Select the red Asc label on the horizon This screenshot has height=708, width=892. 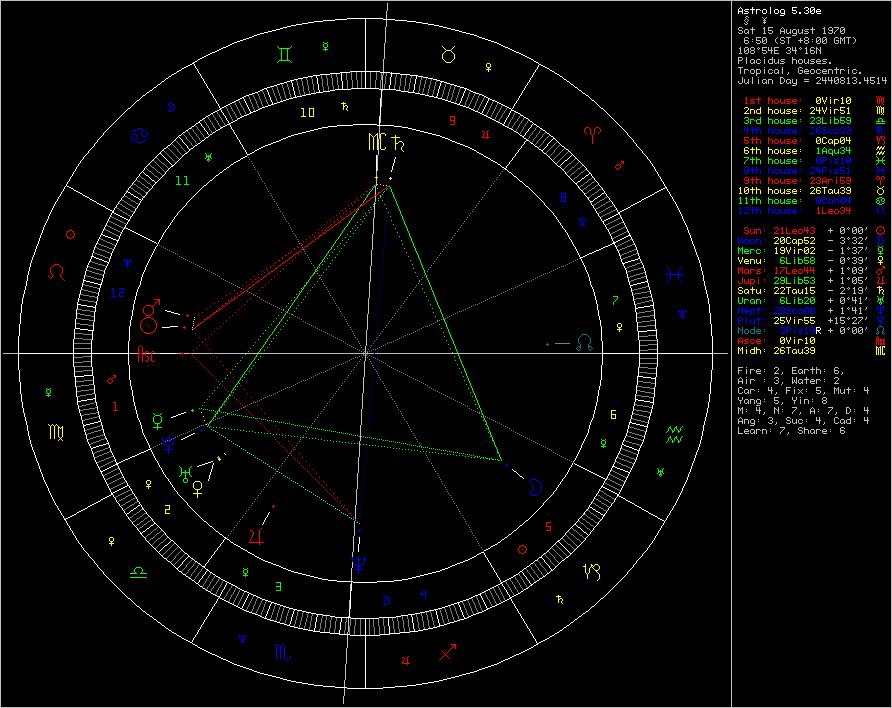click(147, 353)
